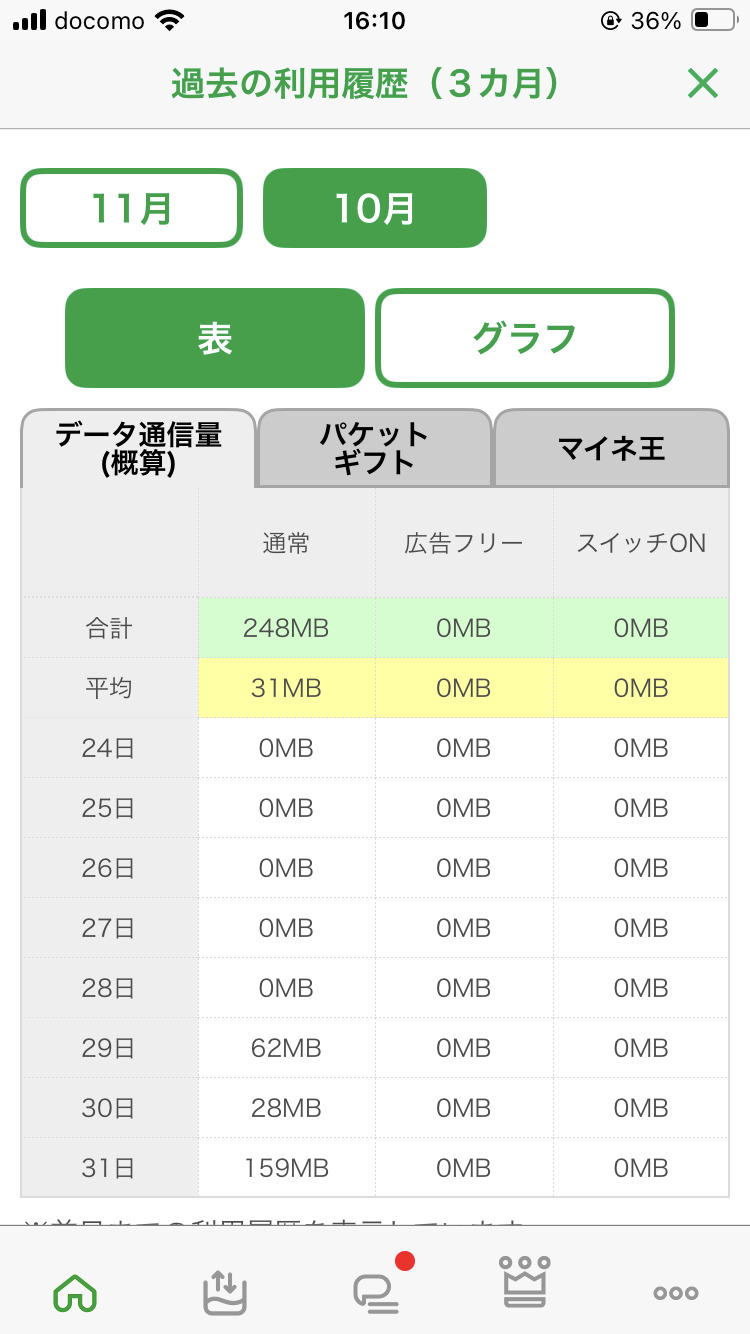The image size is (750, 1334).
Task: Tap the crown icon in bottom bar
Action: [x=526, y=1283]
